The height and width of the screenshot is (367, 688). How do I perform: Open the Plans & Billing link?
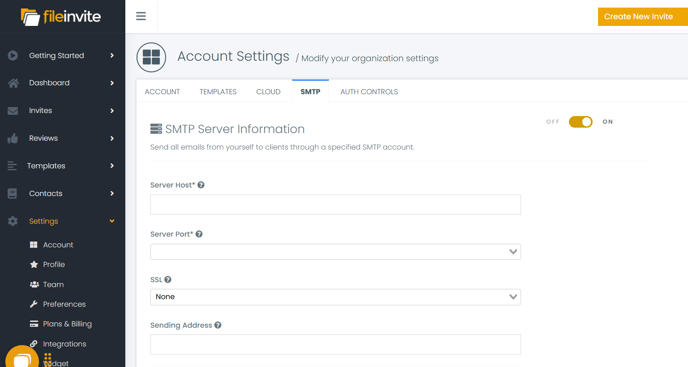tap(68, 324)
